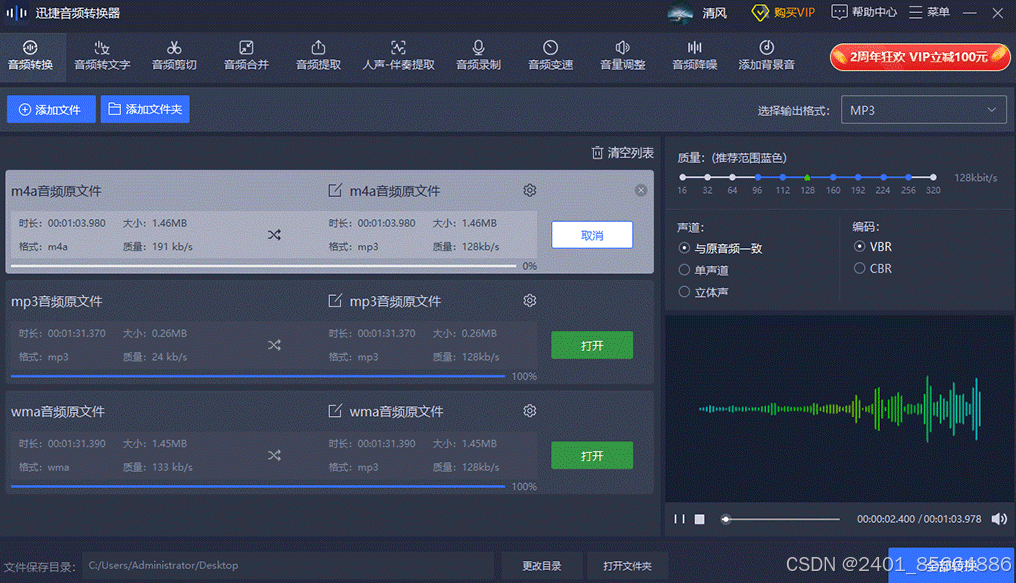Select the mp3音频原文件 source title

(56, 301)
